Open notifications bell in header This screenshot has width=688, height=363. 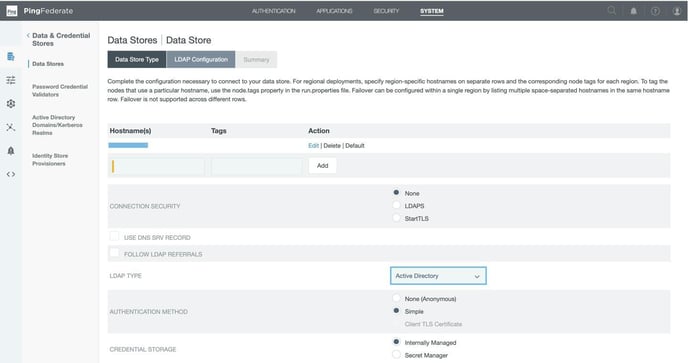[x=634, y=11]
